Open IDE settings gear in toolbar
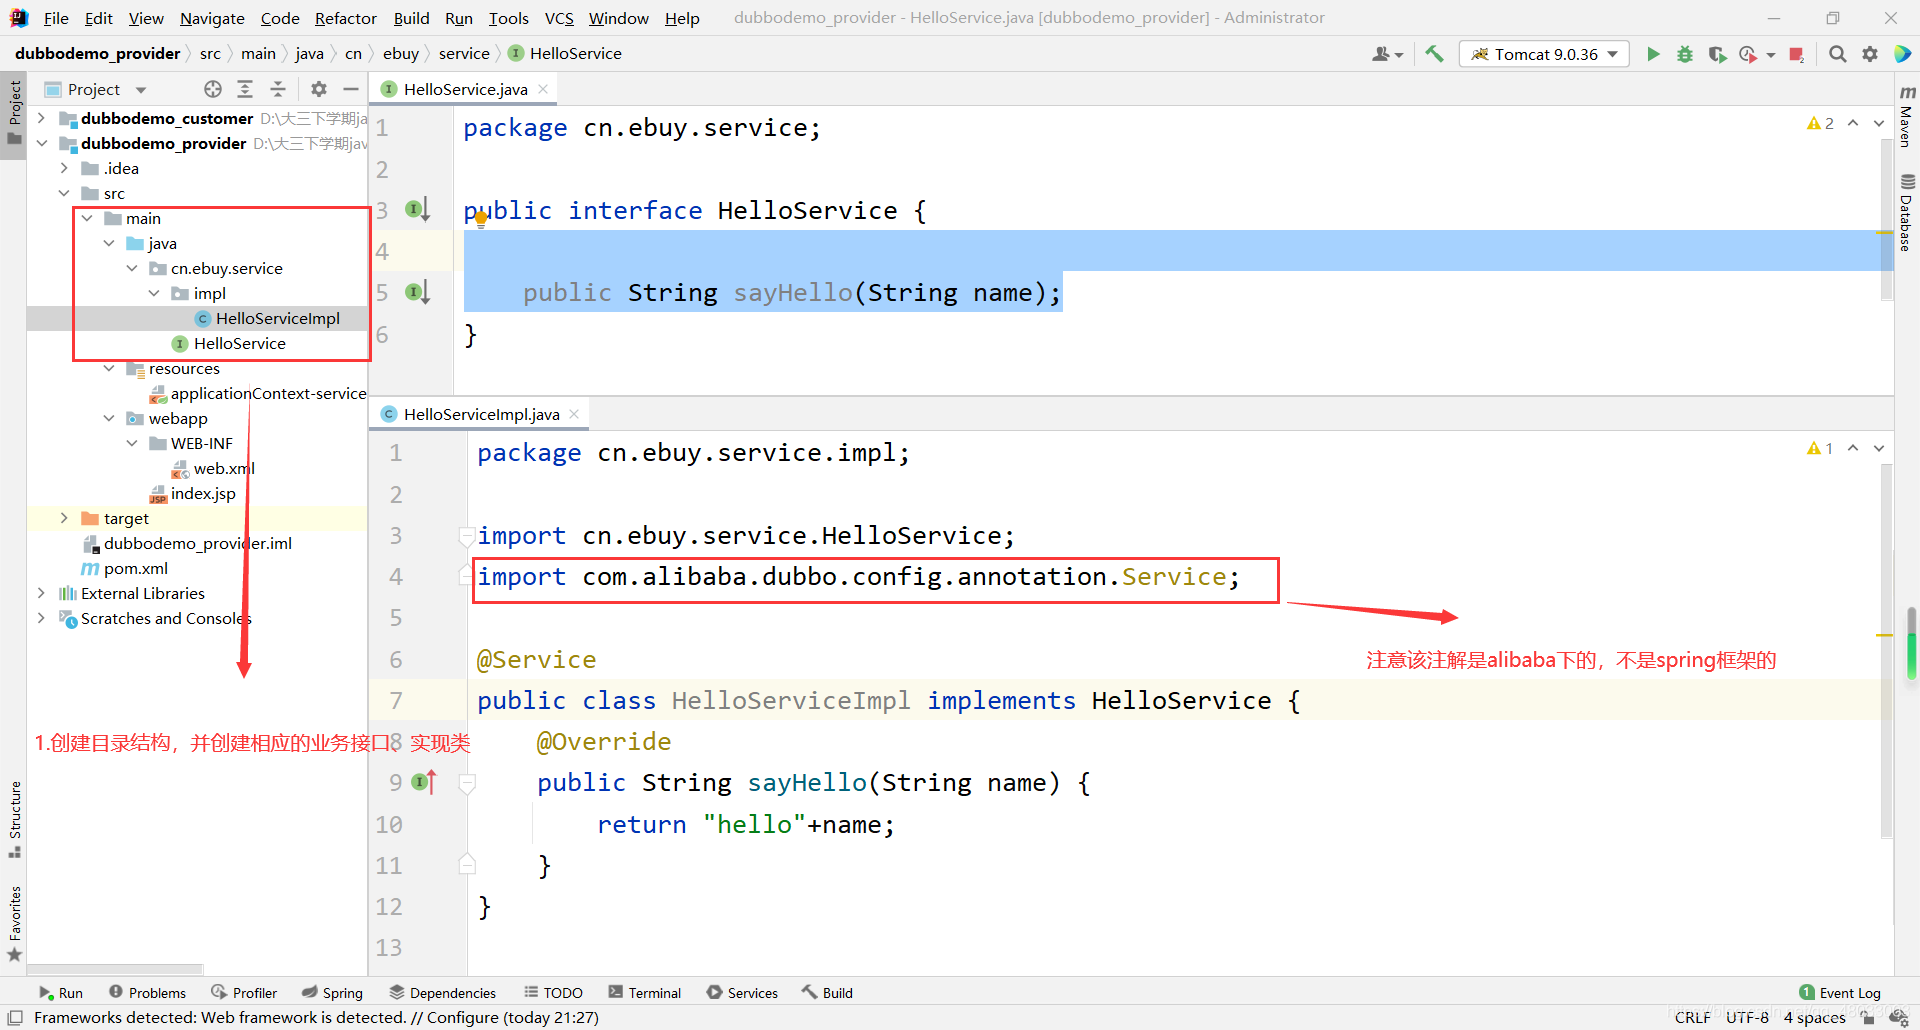The width and height of the screenshot is (1920, 1030). pos(1870,54)
